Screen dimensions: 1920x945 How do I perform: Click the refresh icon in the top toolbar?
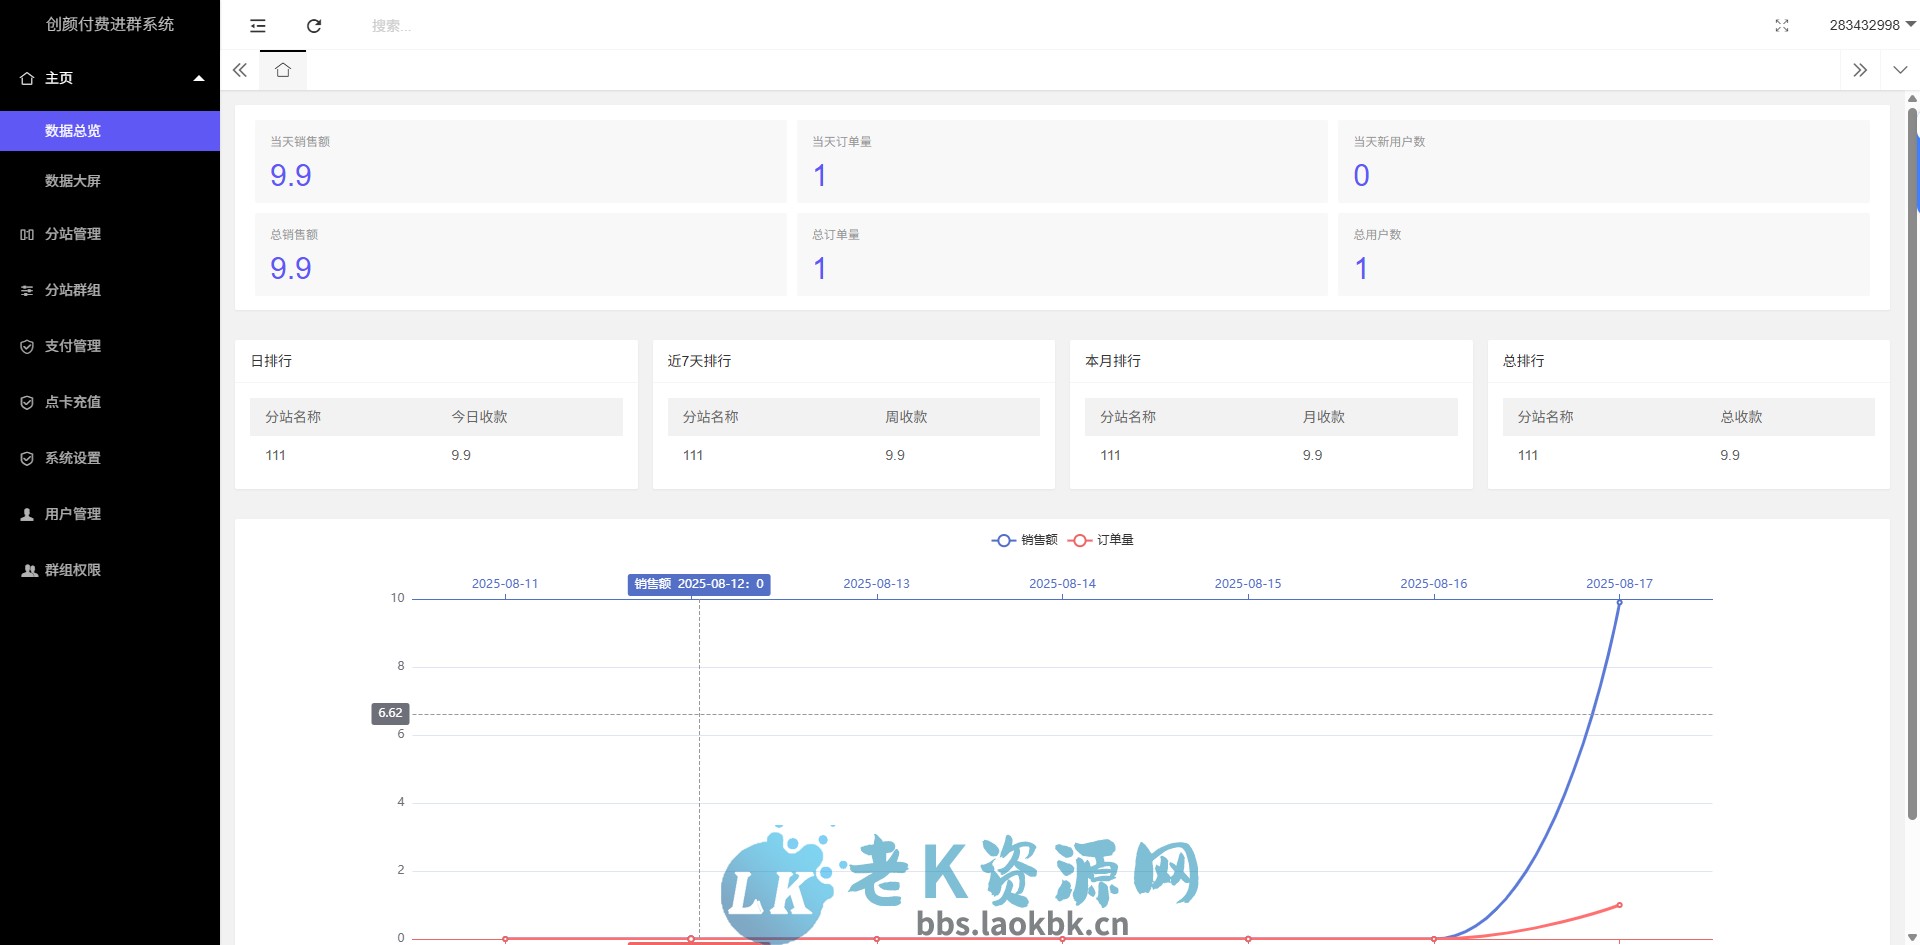(x=314, y=25)
